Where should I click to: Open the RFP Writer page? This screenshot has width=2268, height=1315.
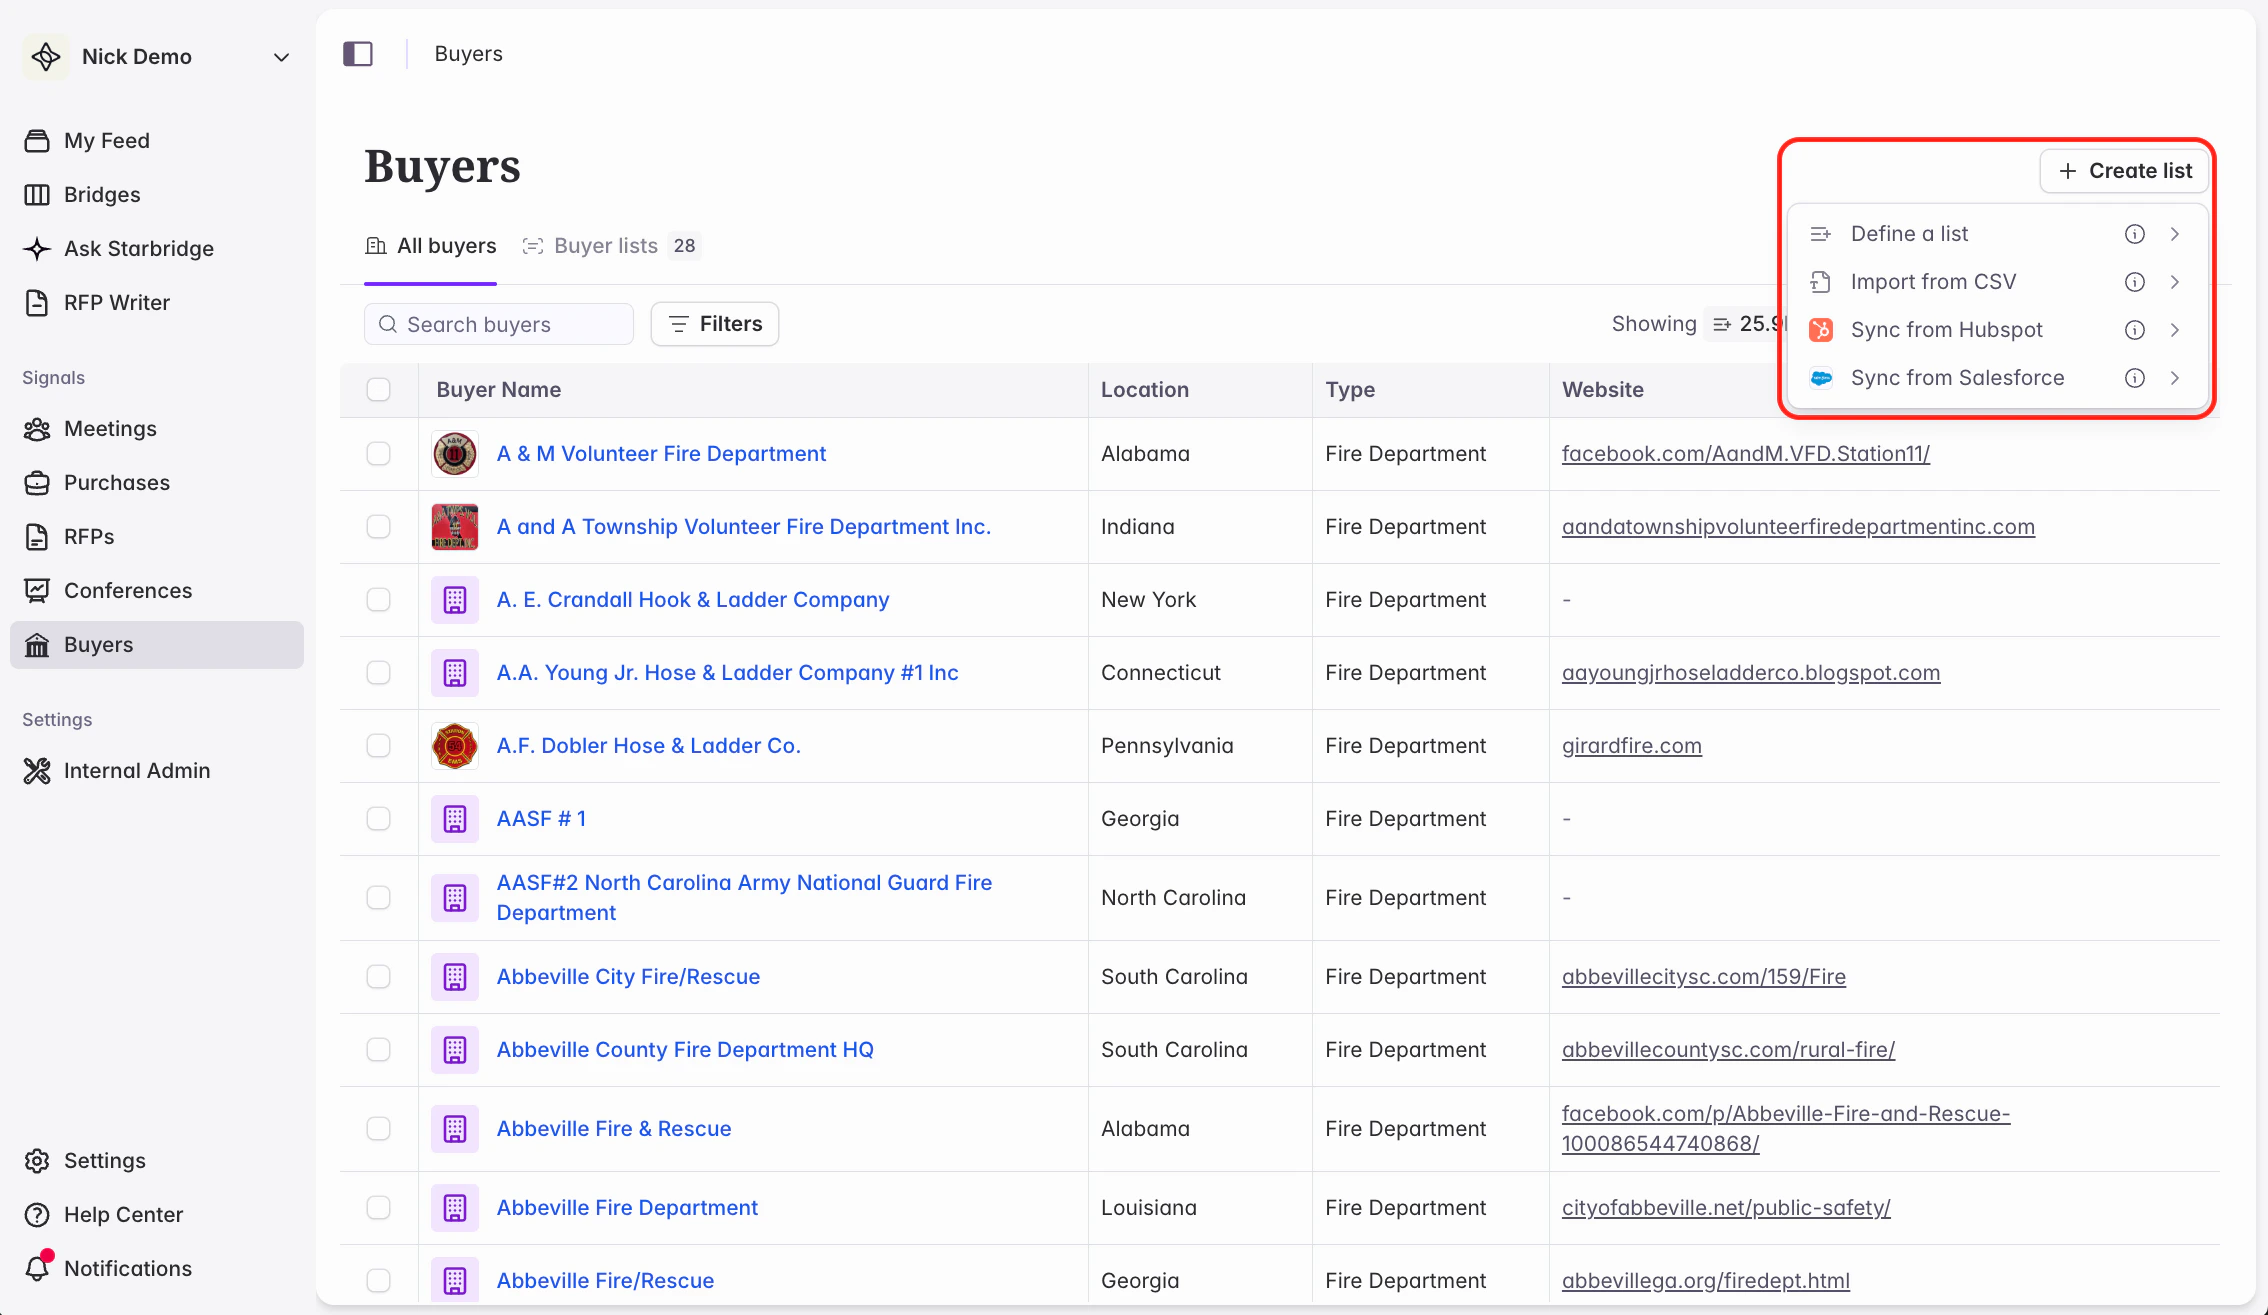pos(116,303)
